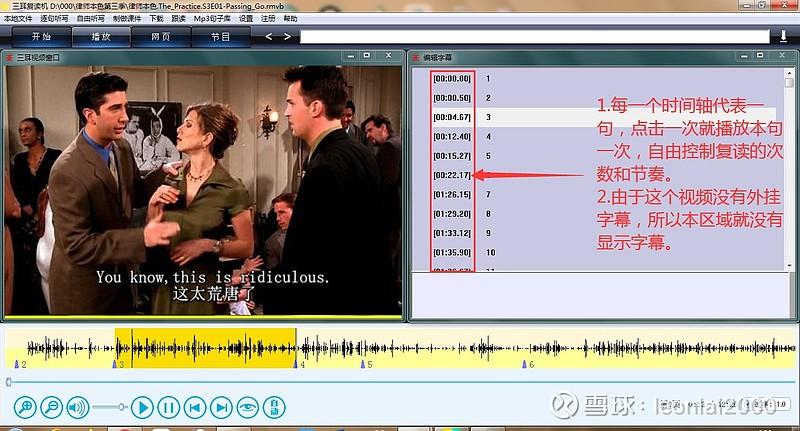Select the [00:15.27] timestamp row

[452, 156]
